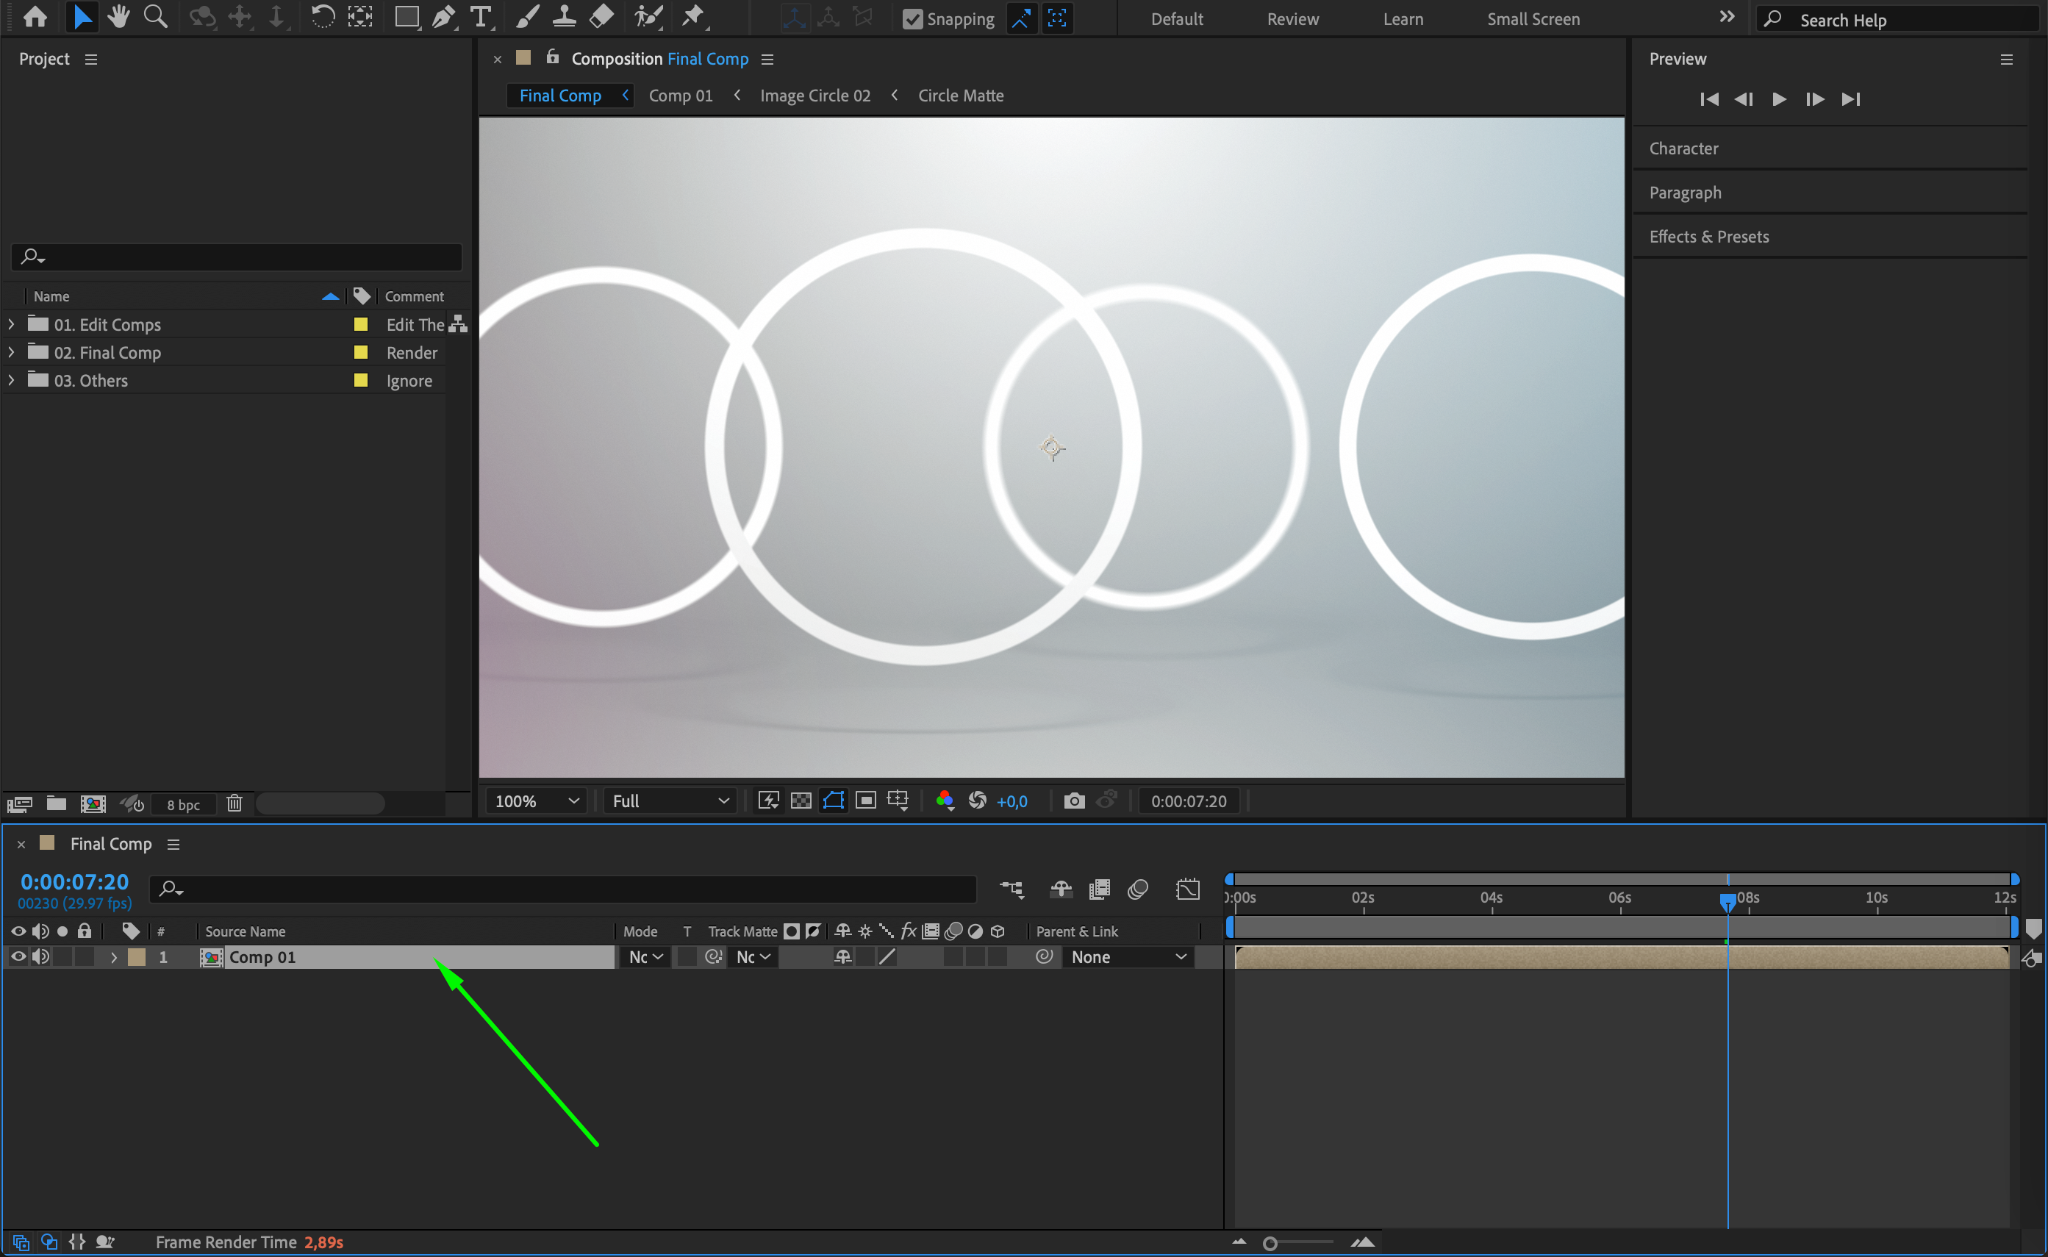Delete selected item with trash icon

[x=234, y=804]
